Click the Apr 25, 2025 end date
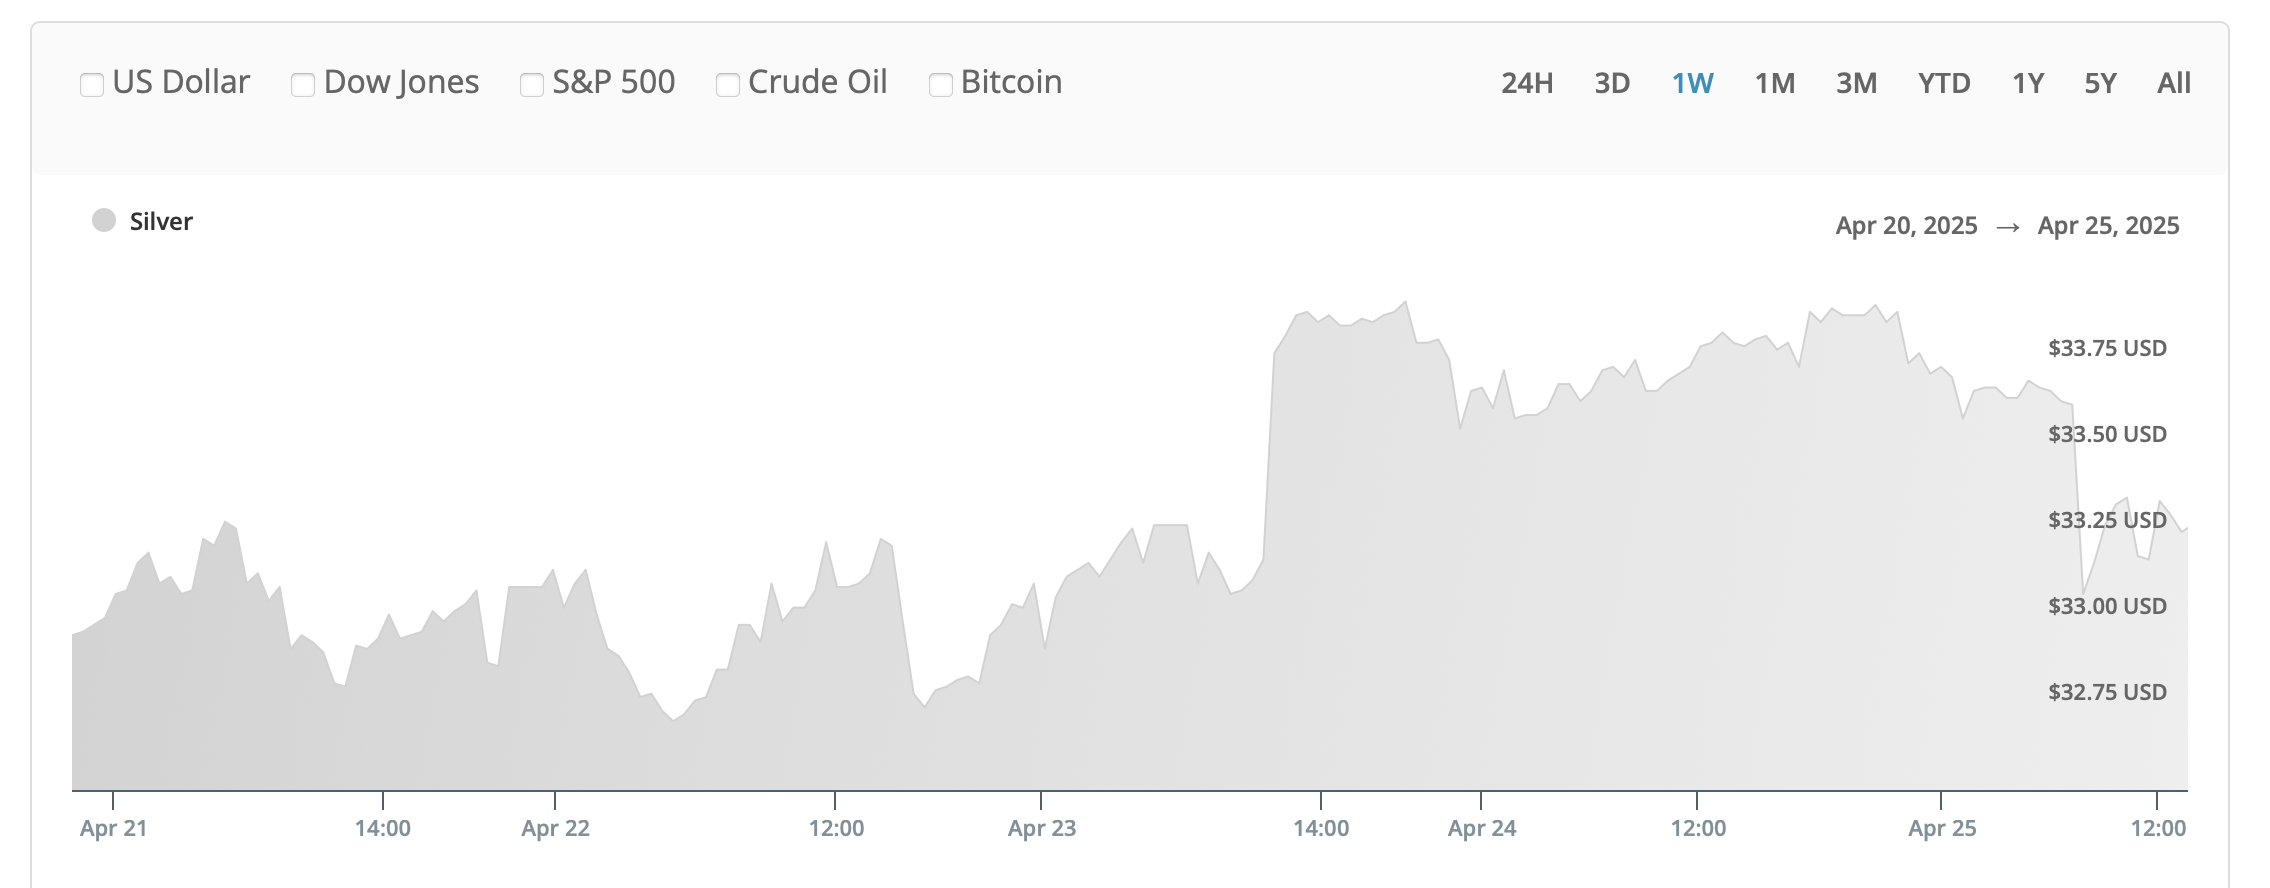 tap(2108, 225)
